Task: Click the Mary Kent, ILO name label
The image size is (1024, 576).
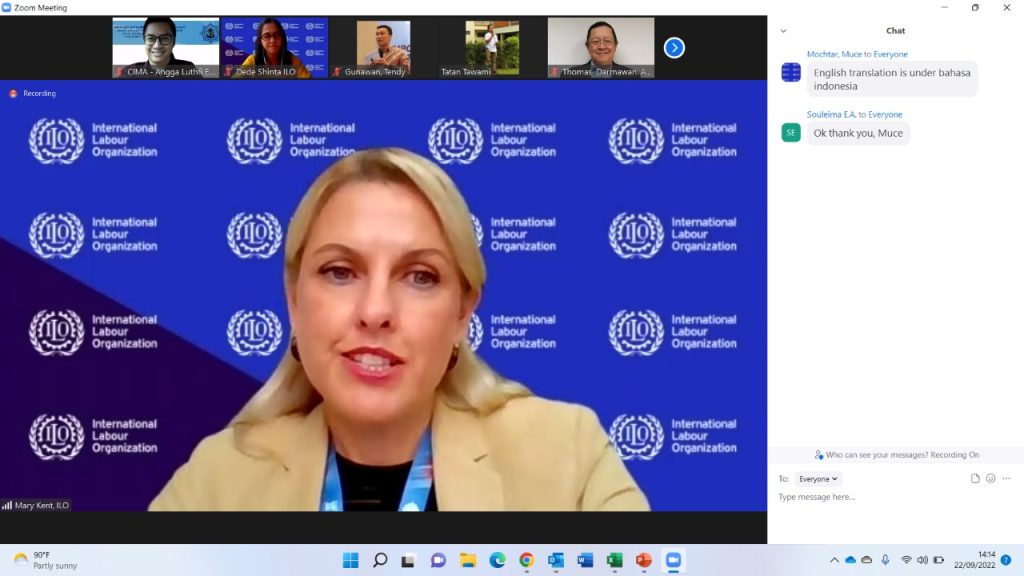Action: pos(42,505)
